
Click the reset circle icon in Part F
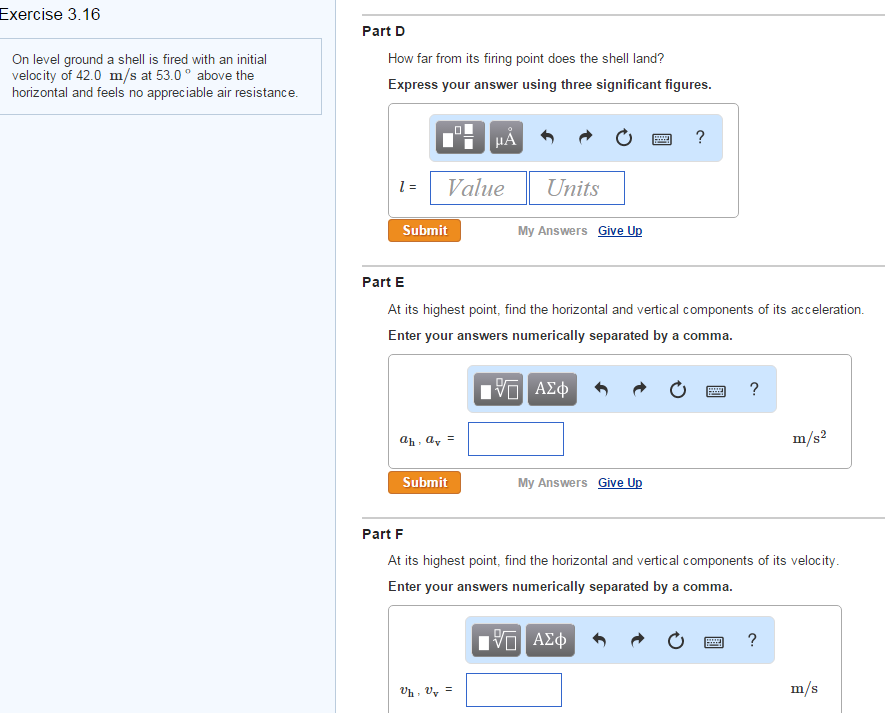point(675,640)
